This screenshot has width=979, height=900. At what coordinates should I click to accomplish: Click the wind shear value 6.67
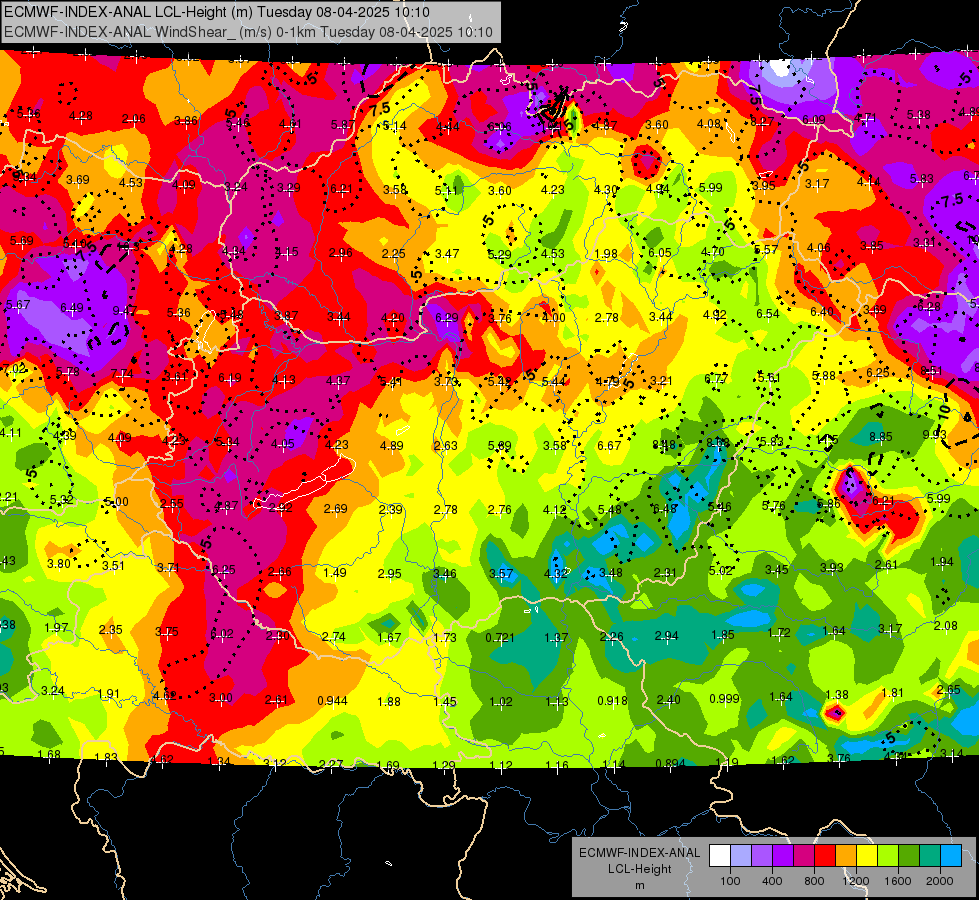pos(609,445)
